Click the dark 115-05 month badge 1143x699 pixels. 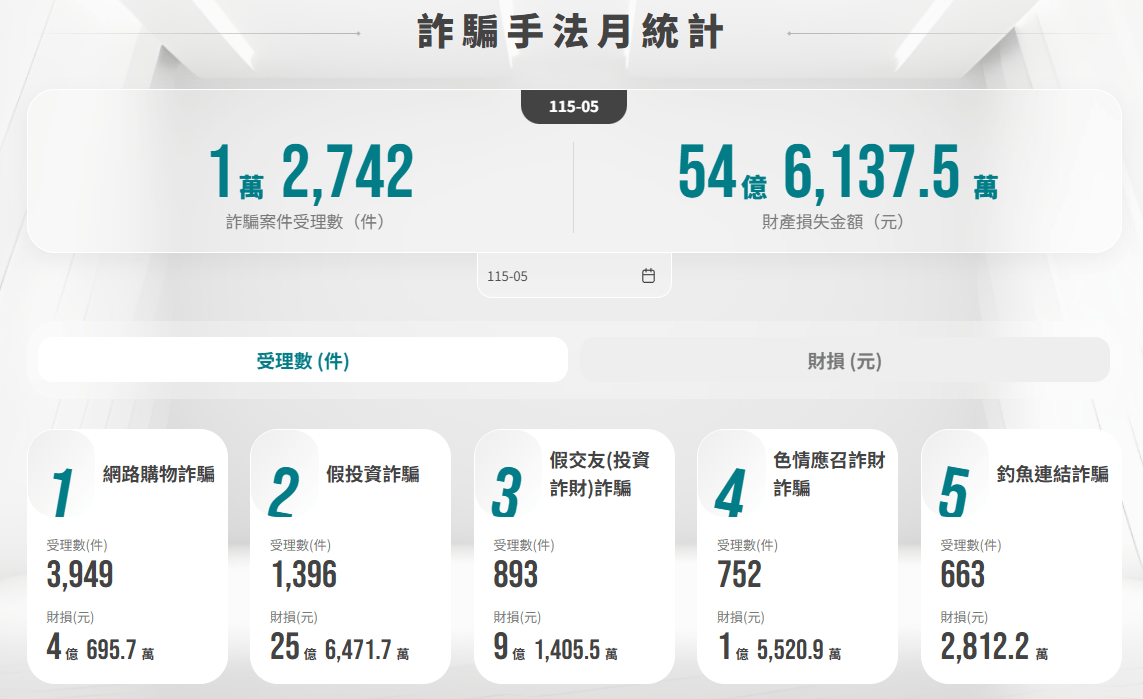574,106
